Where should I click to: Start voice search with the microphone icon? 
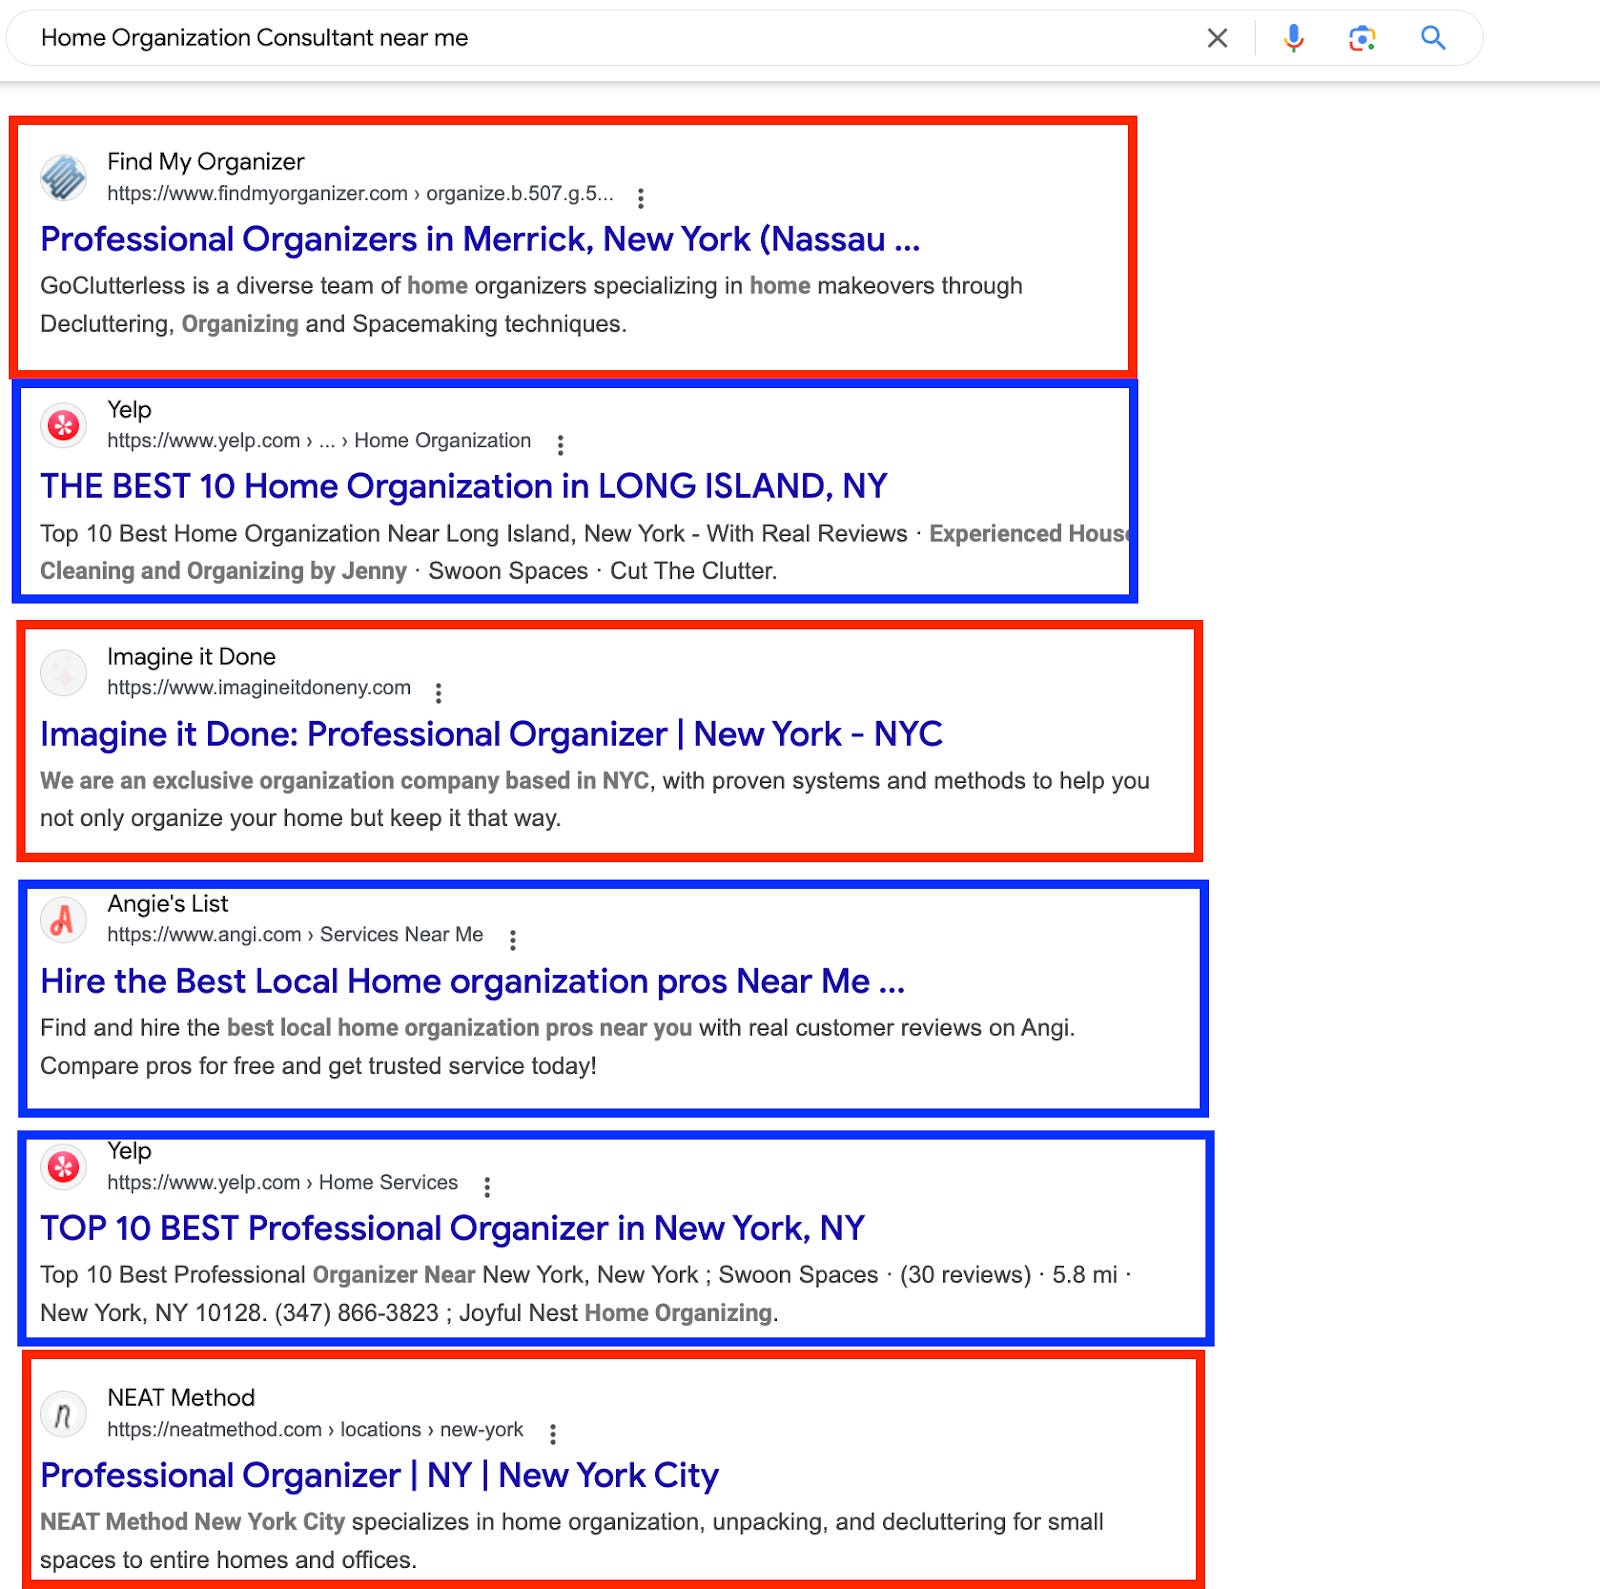pos(1293,38)
